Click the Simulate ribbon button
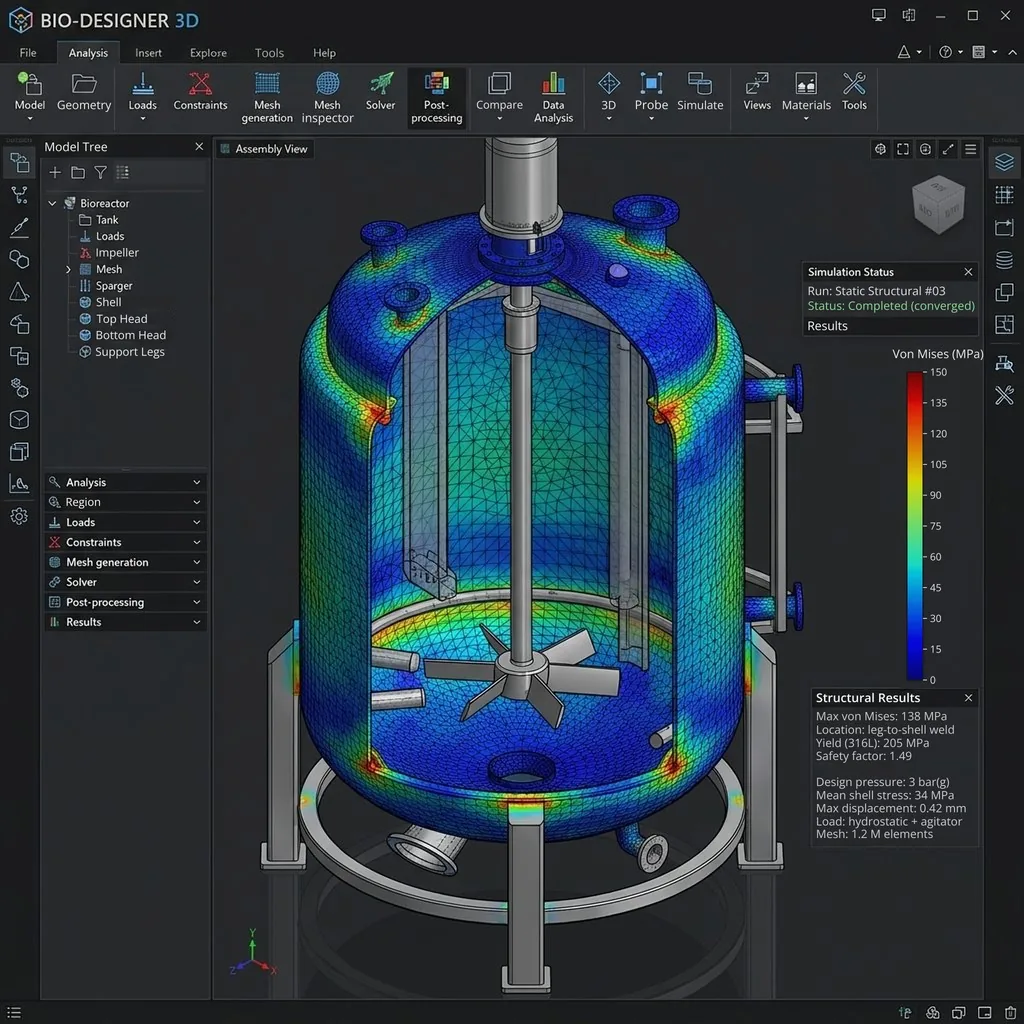 click(x=700, y=91)
